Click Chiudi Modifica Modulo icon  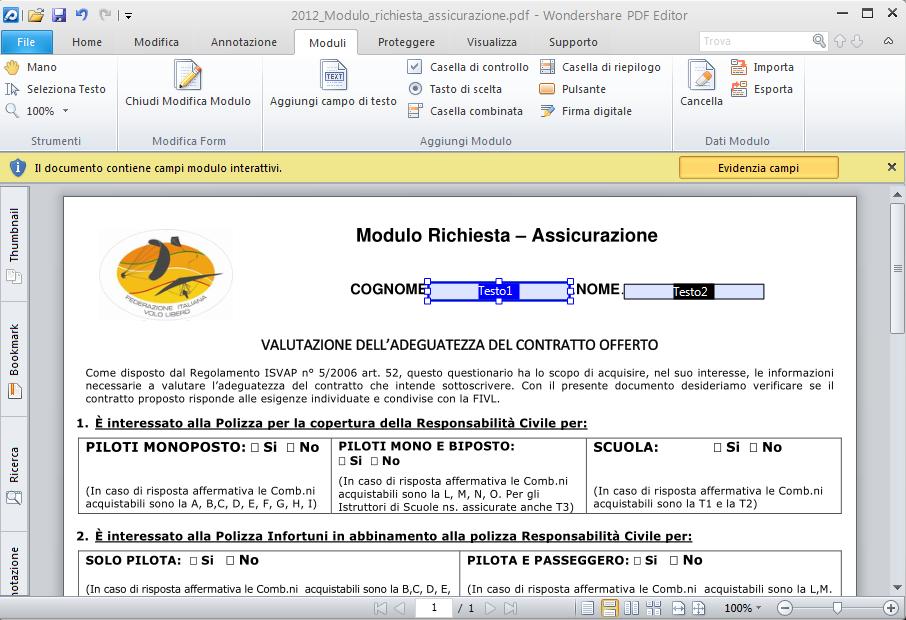[x=188, y=75]
